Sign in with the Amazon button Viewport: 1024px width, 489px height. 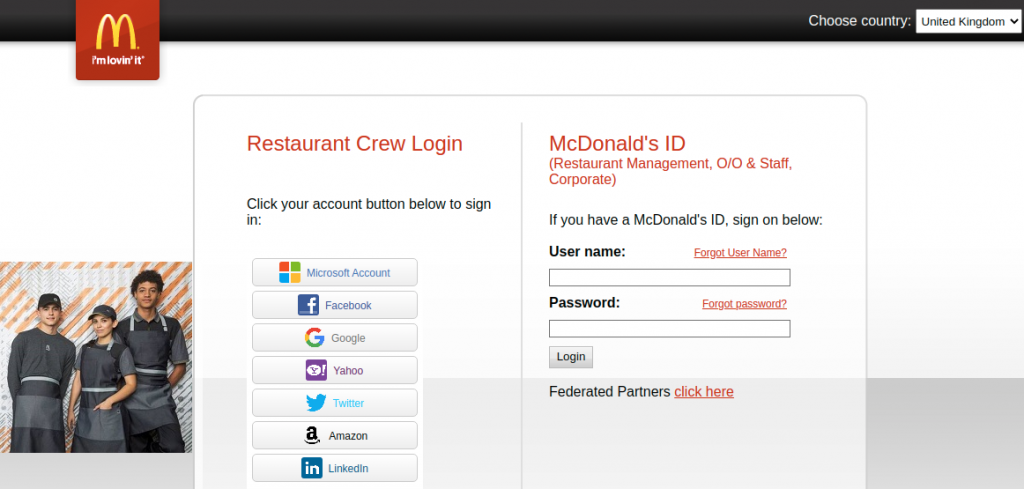pos(335,435)
